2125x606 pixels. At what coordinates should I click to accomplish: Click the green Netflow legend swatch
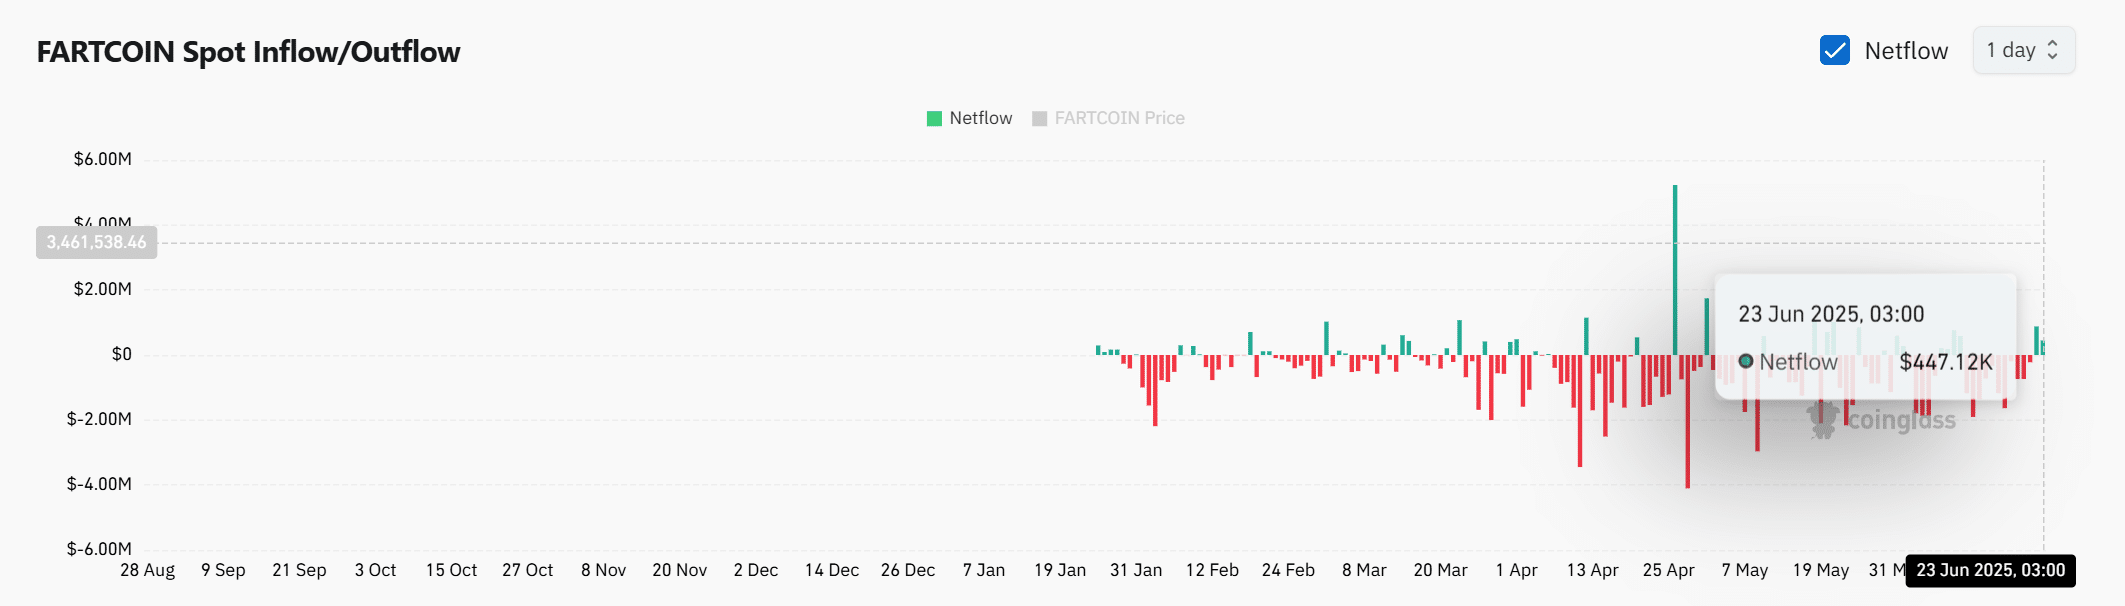pyautogui.click(x=934, y=119)
